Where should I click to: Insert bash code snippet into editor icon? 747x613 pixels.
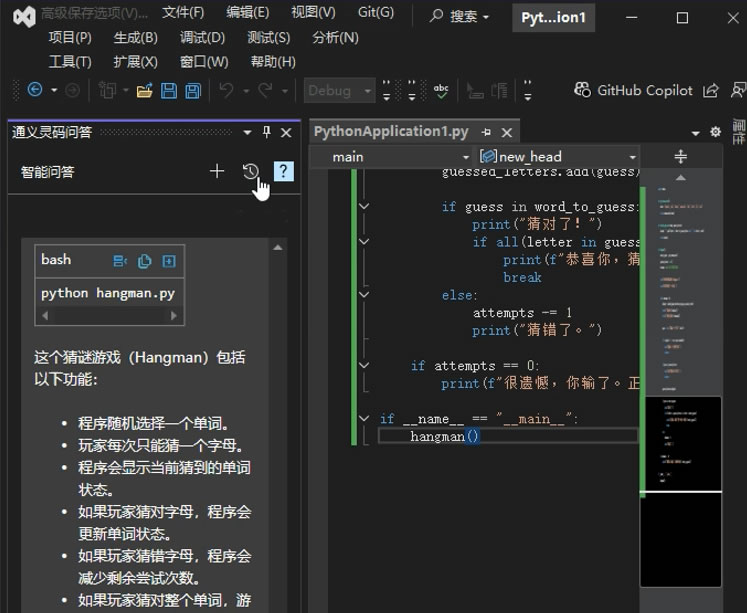[x=120, y=261]
